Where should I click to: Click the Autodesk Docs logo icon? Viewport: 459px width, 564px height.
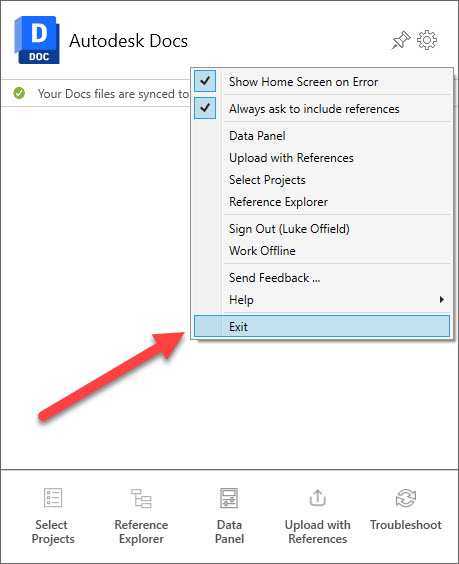(x=37, y=40)
